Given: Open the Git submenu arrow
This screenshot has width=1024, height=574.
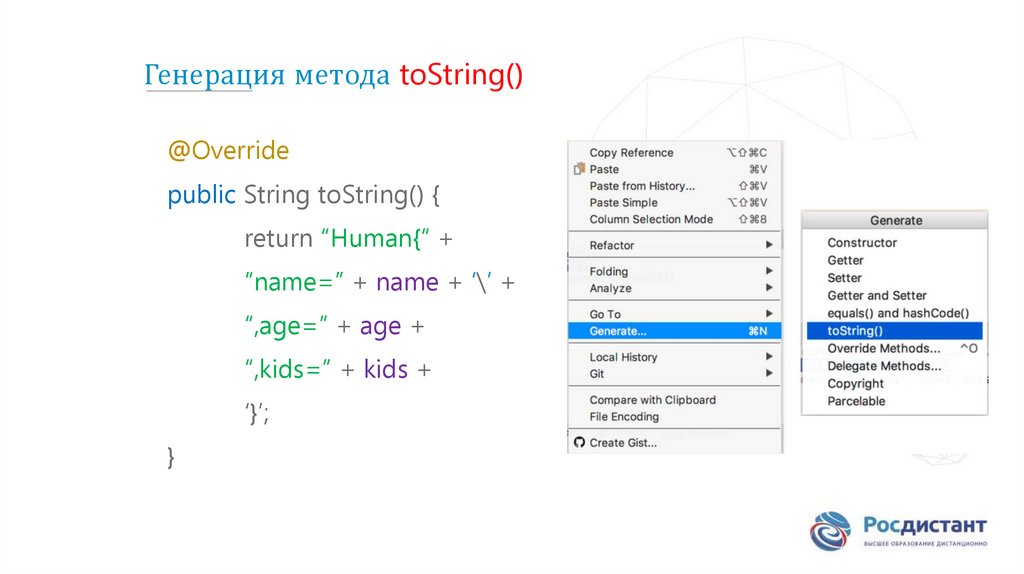Looking at the screenshot, I should (768, 374).
